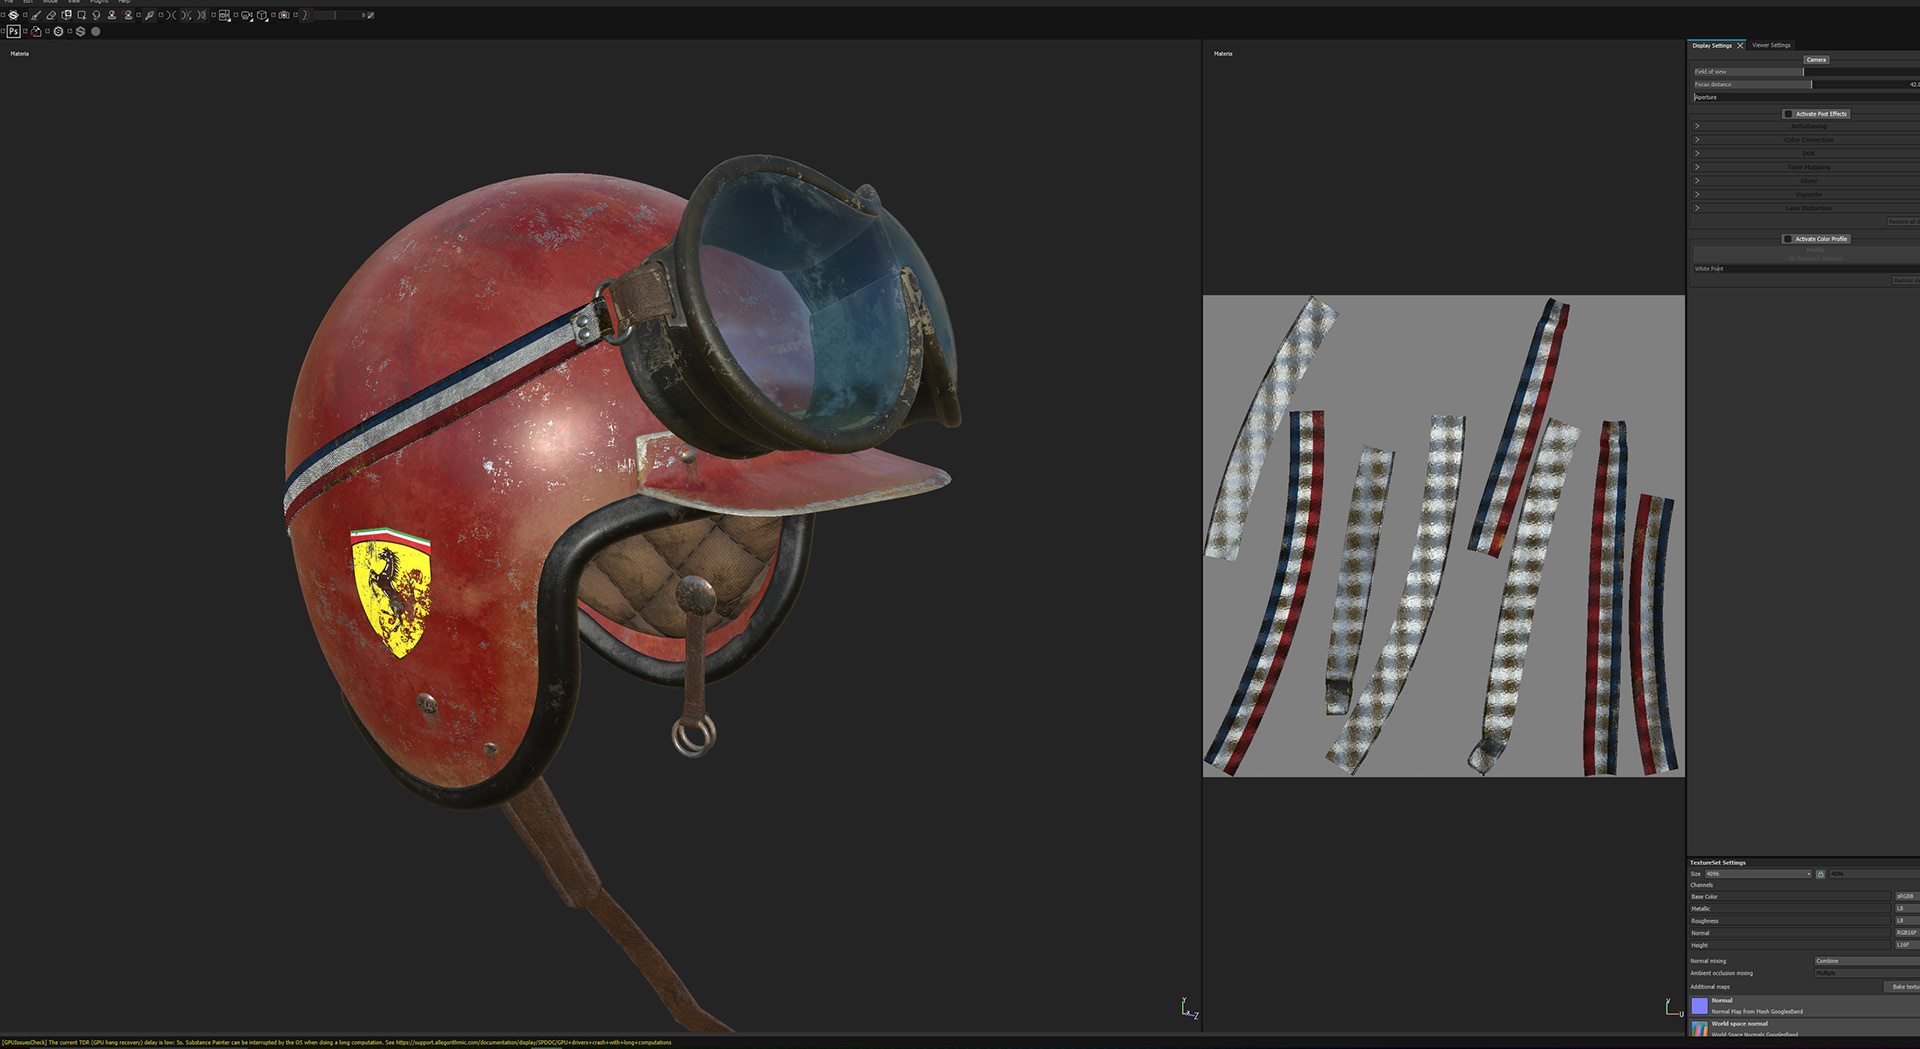Select the Paint brush tool

coord(36,15)
